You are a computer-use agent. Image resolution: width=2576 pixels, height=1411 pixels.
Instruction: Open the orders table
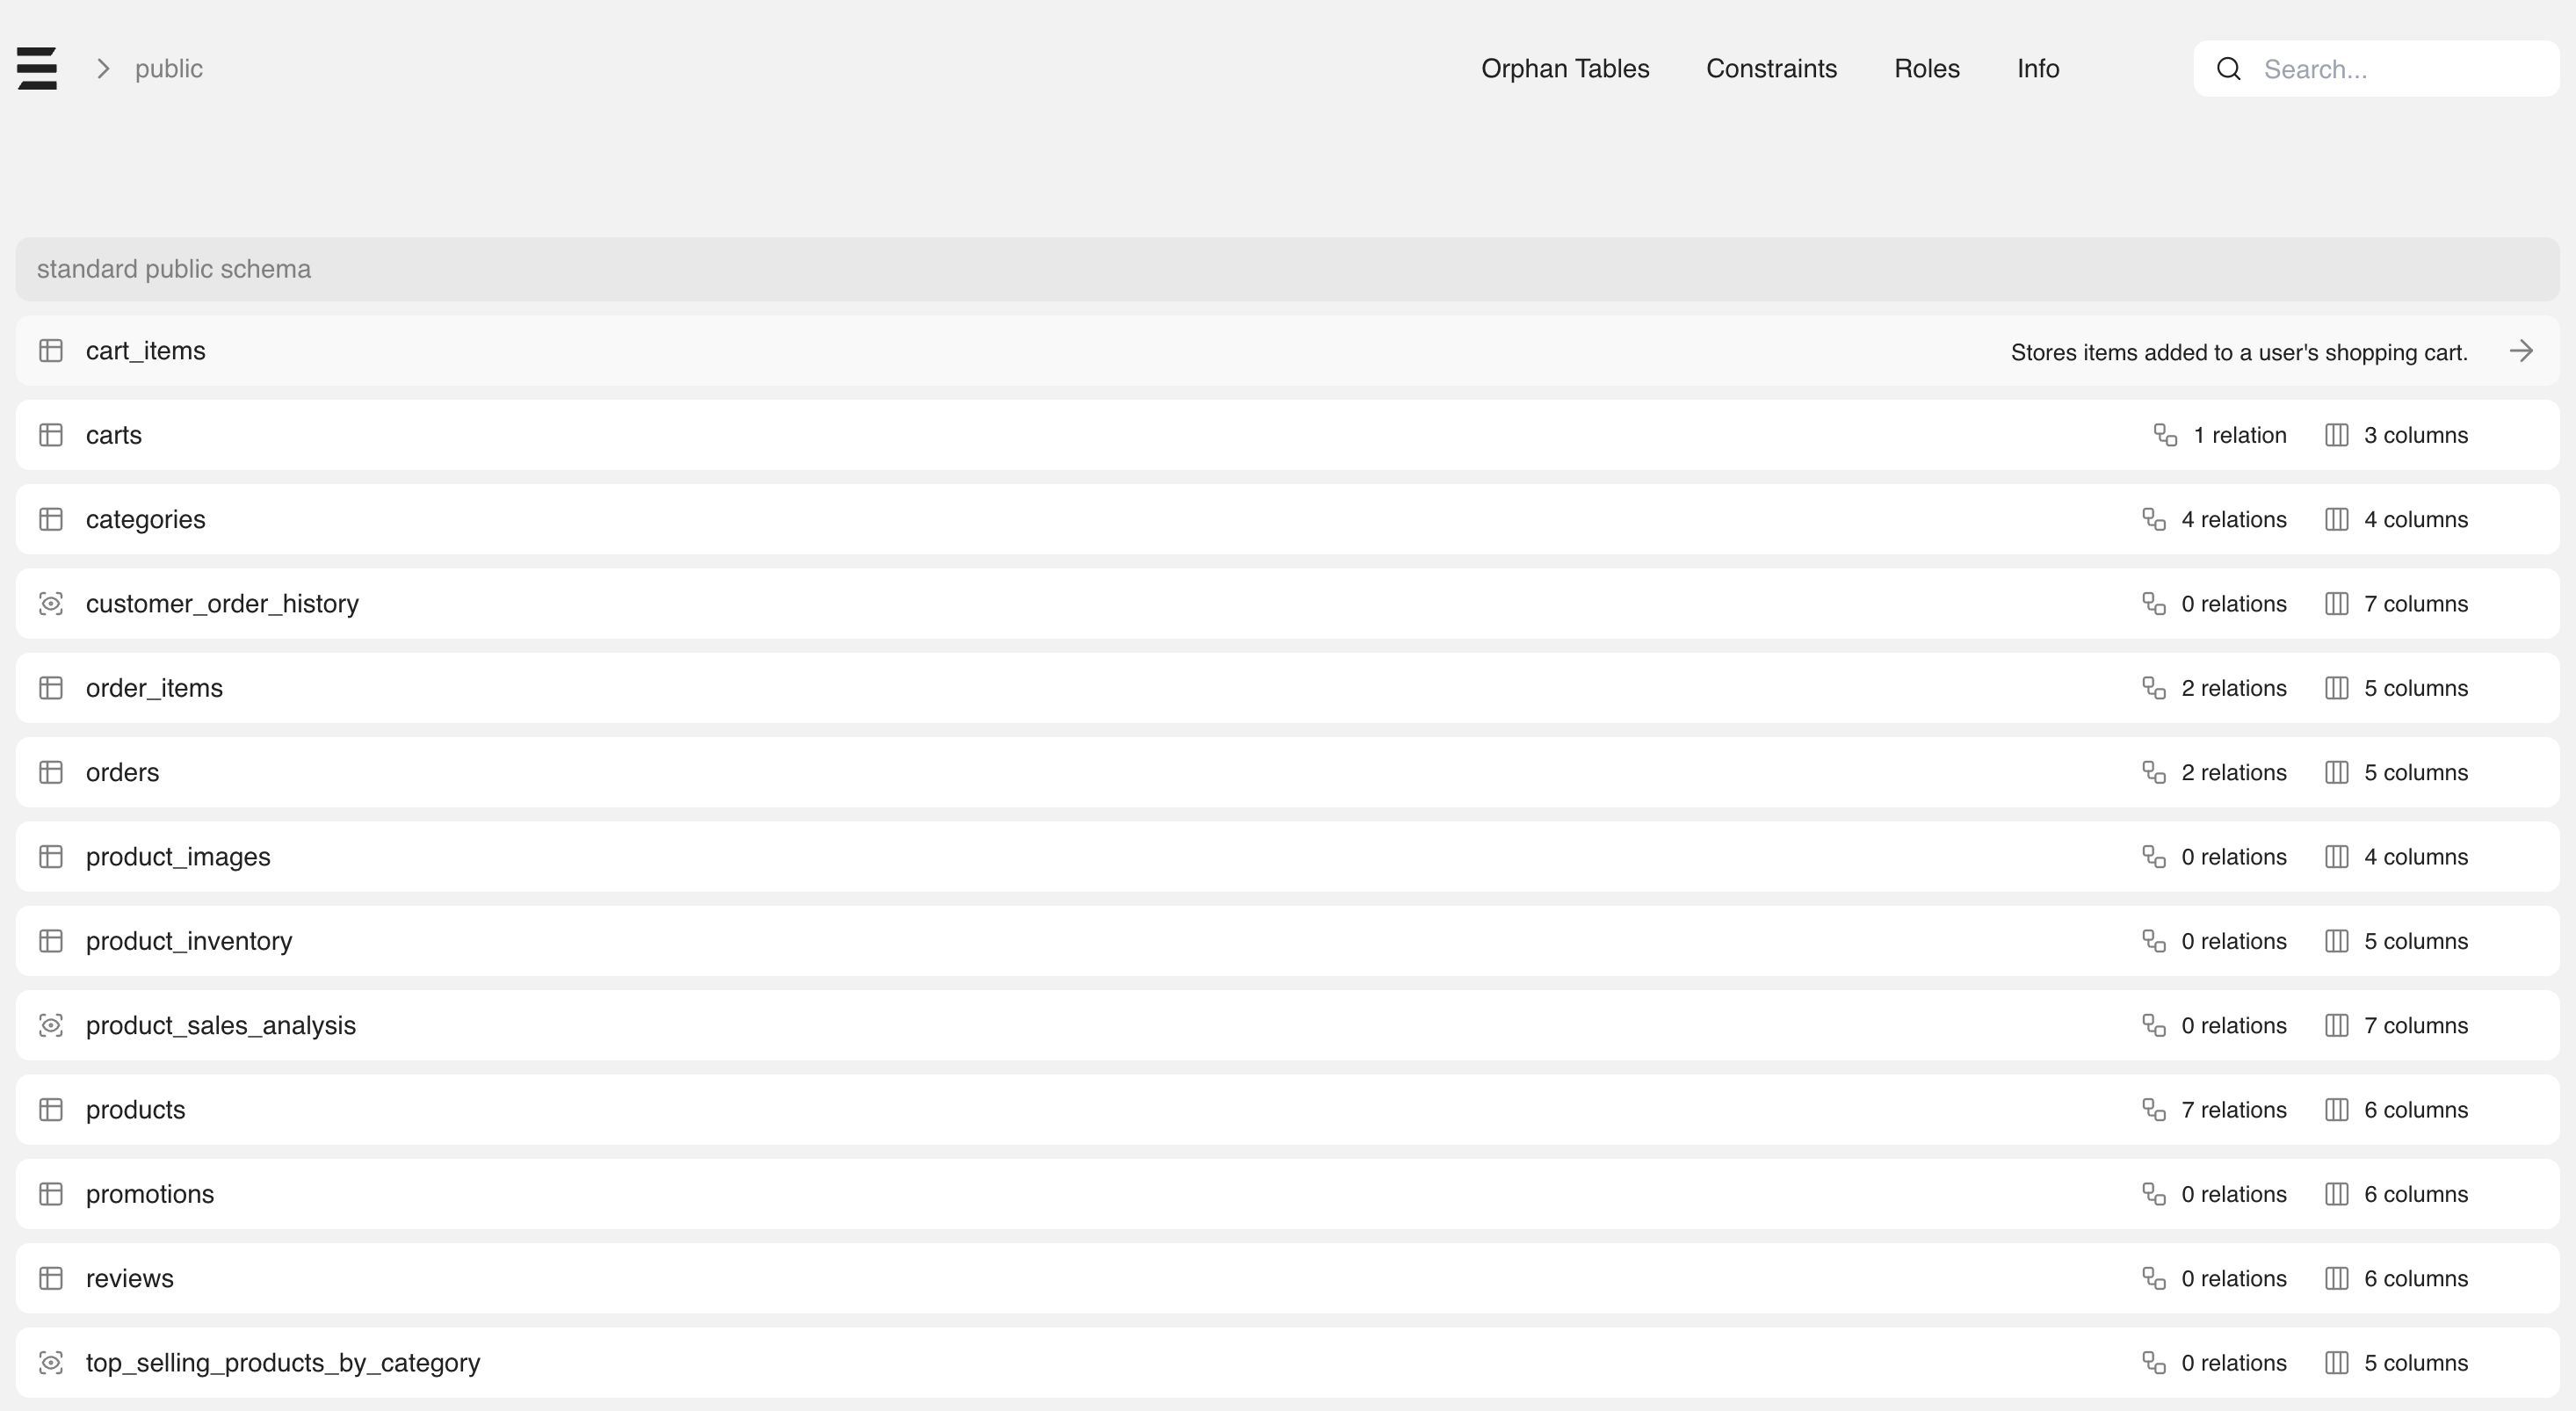122,771
